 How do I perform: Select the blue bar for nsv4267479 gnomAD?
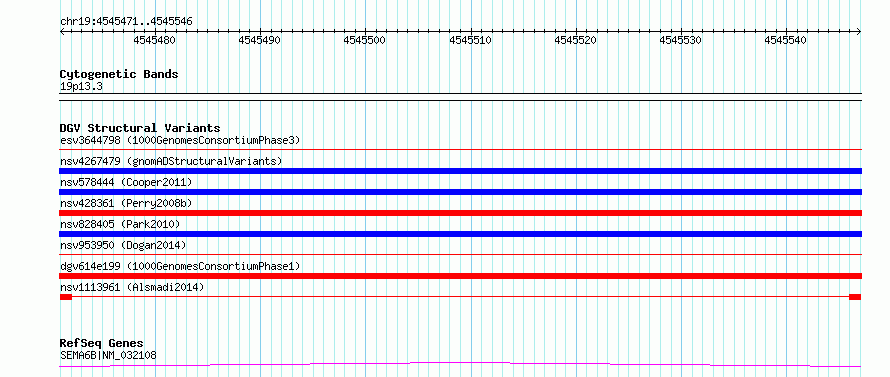tap(461, 171)
